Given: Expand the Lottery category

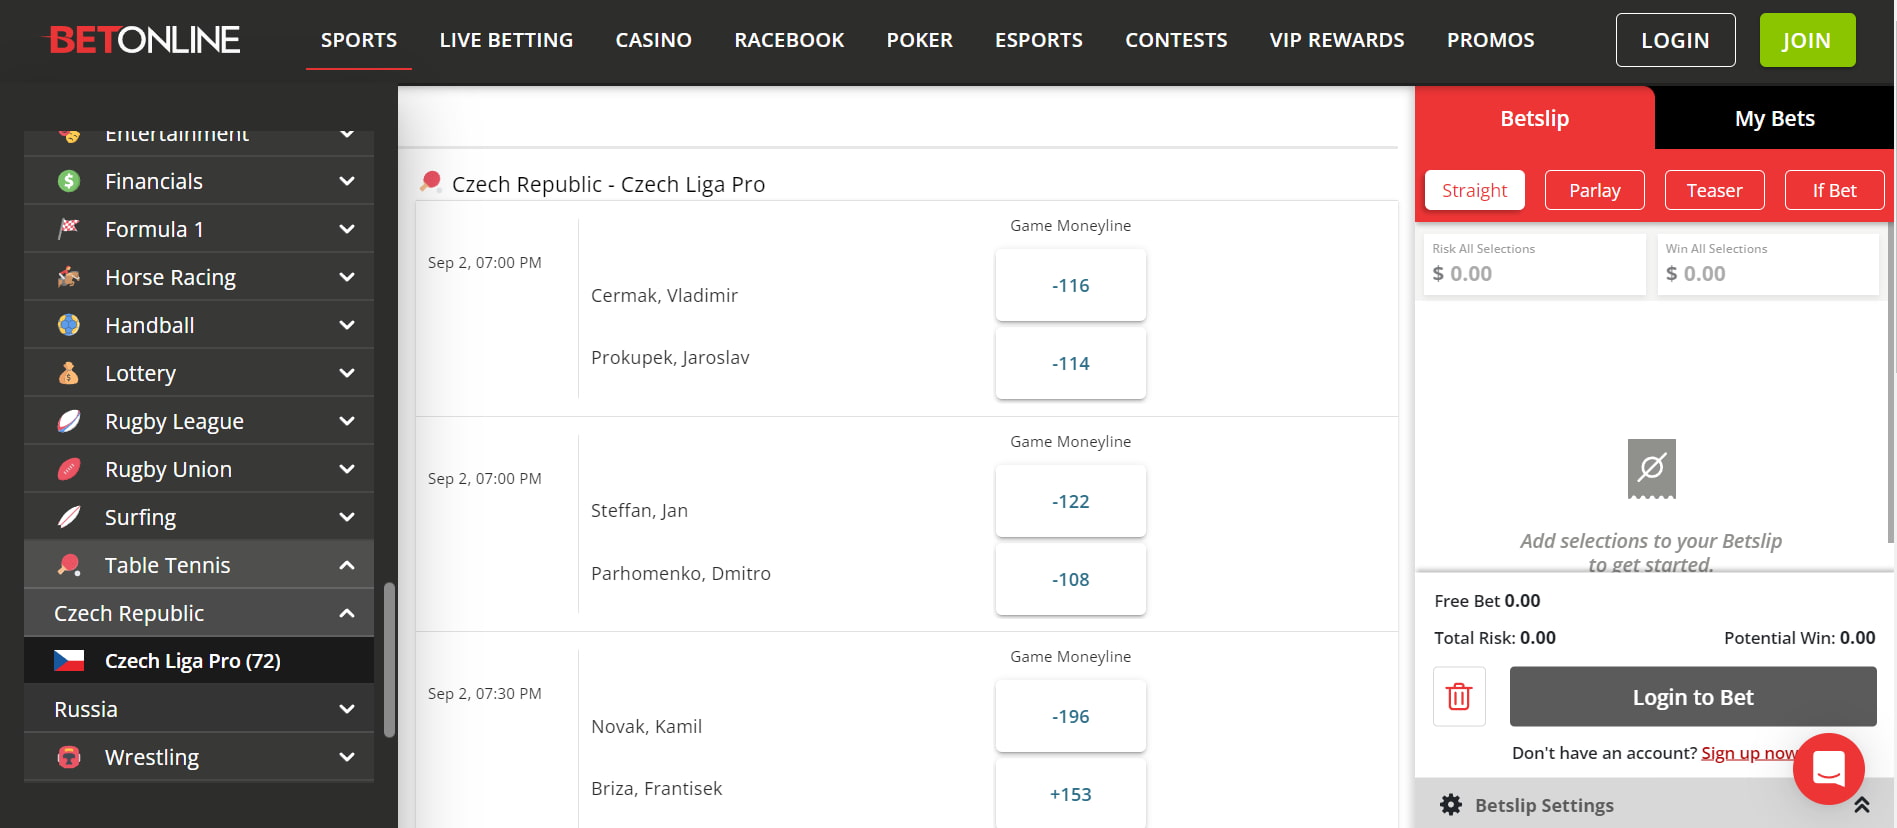Looking at the screenshot, I should point(347,373).
